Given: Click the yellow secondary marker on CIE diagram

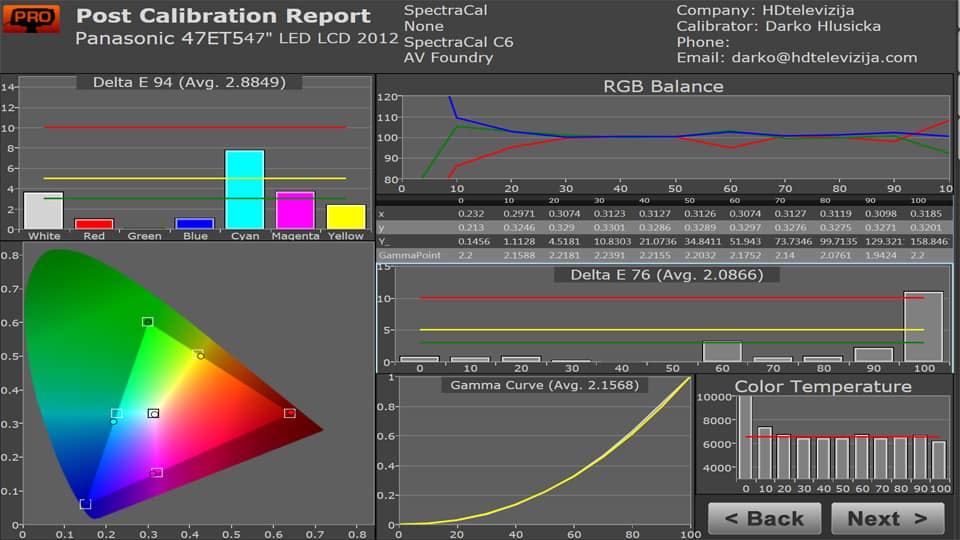Looking at the screenshot, I should 198,354.
